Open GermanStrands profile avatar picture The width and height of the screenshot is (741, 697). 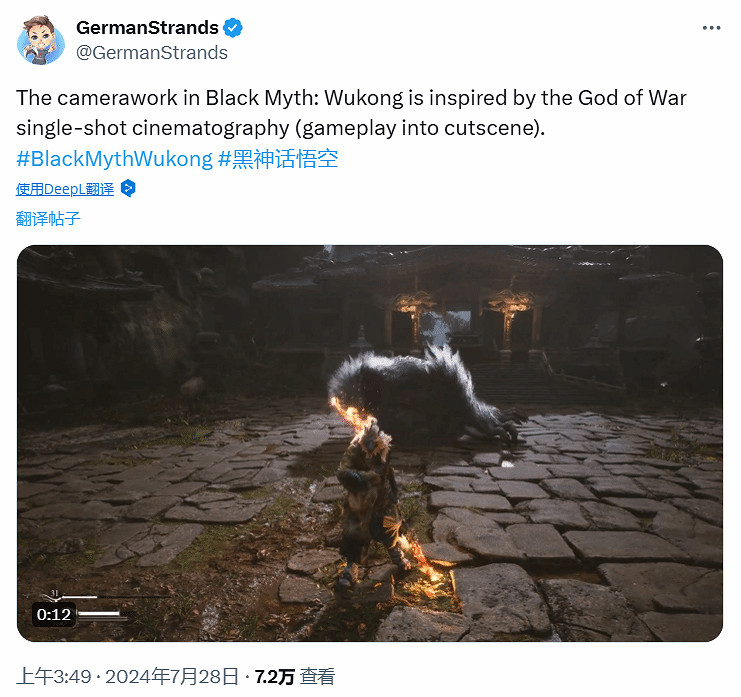[x=41, y=40]
